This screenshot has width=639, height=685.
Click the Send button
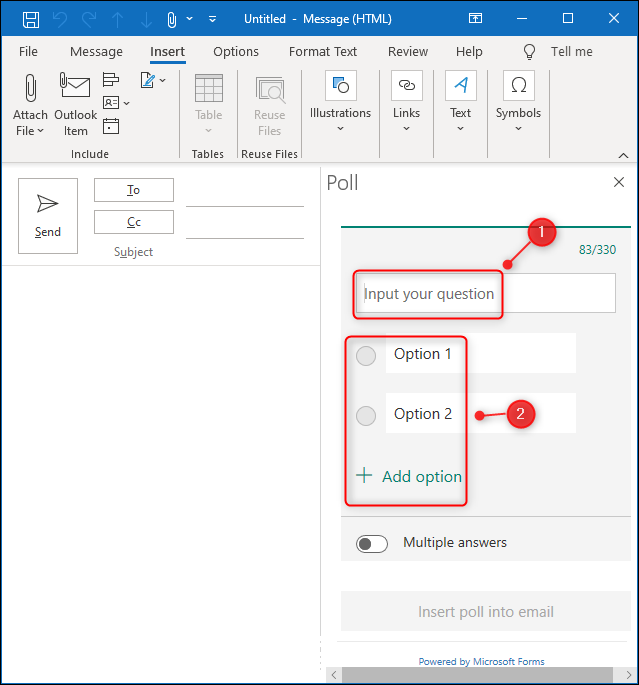coord(48,216)
